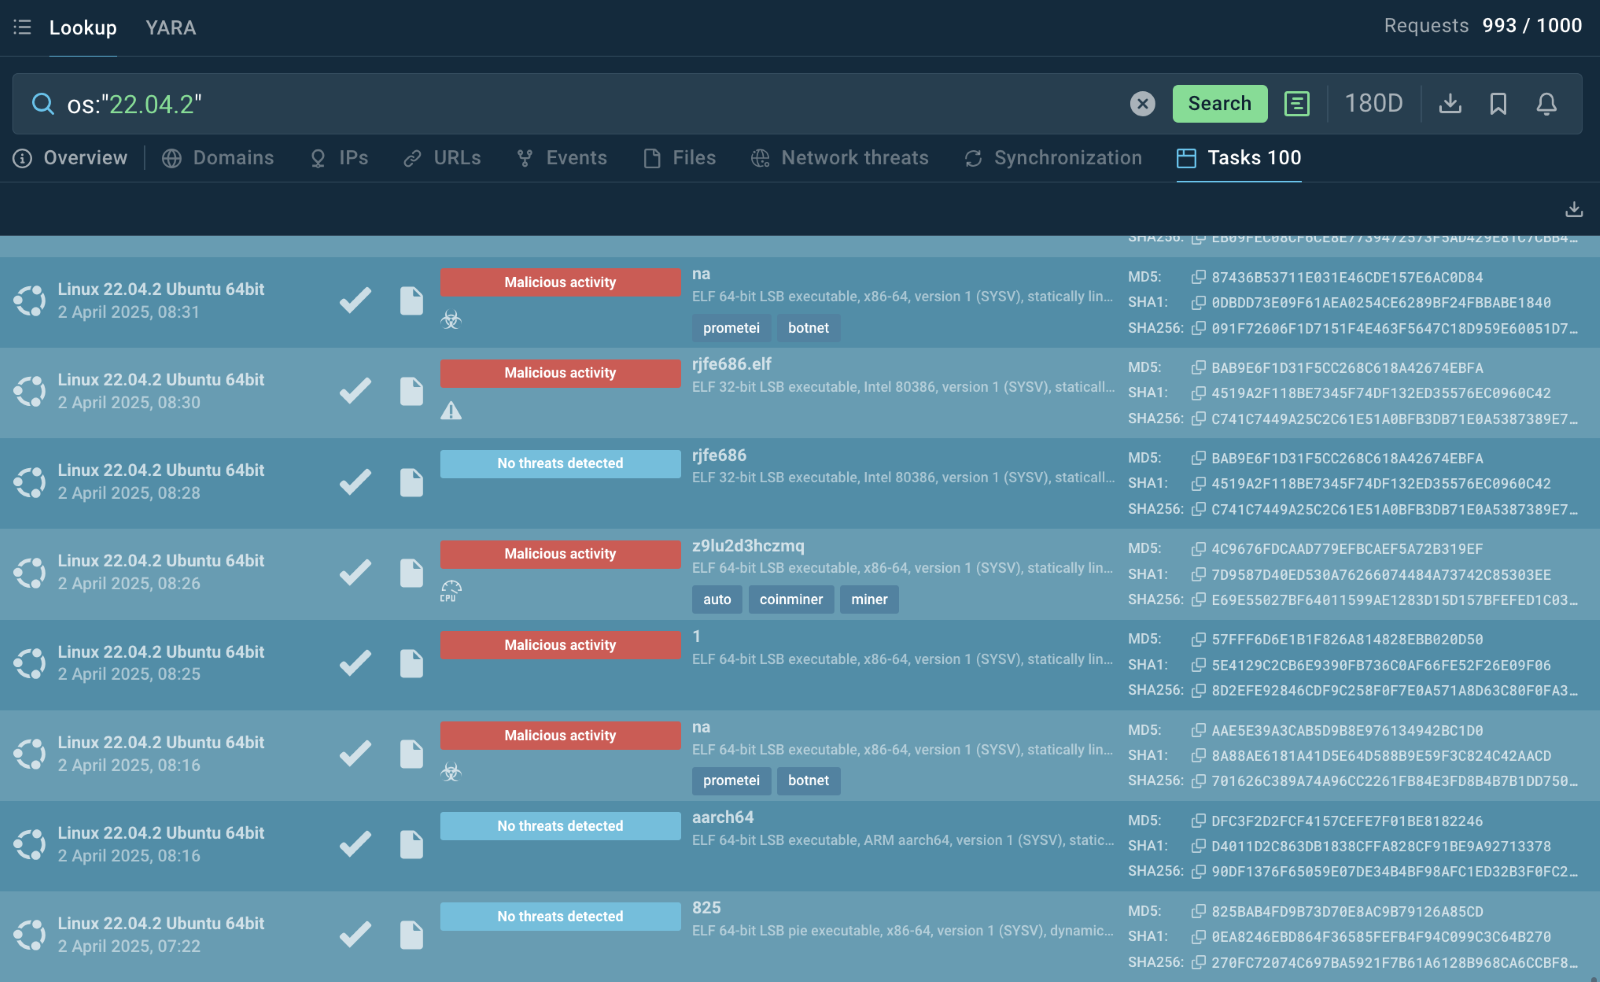Copy MD5 hash BAB9E6F1 with its copy icon

[1197, 367]
